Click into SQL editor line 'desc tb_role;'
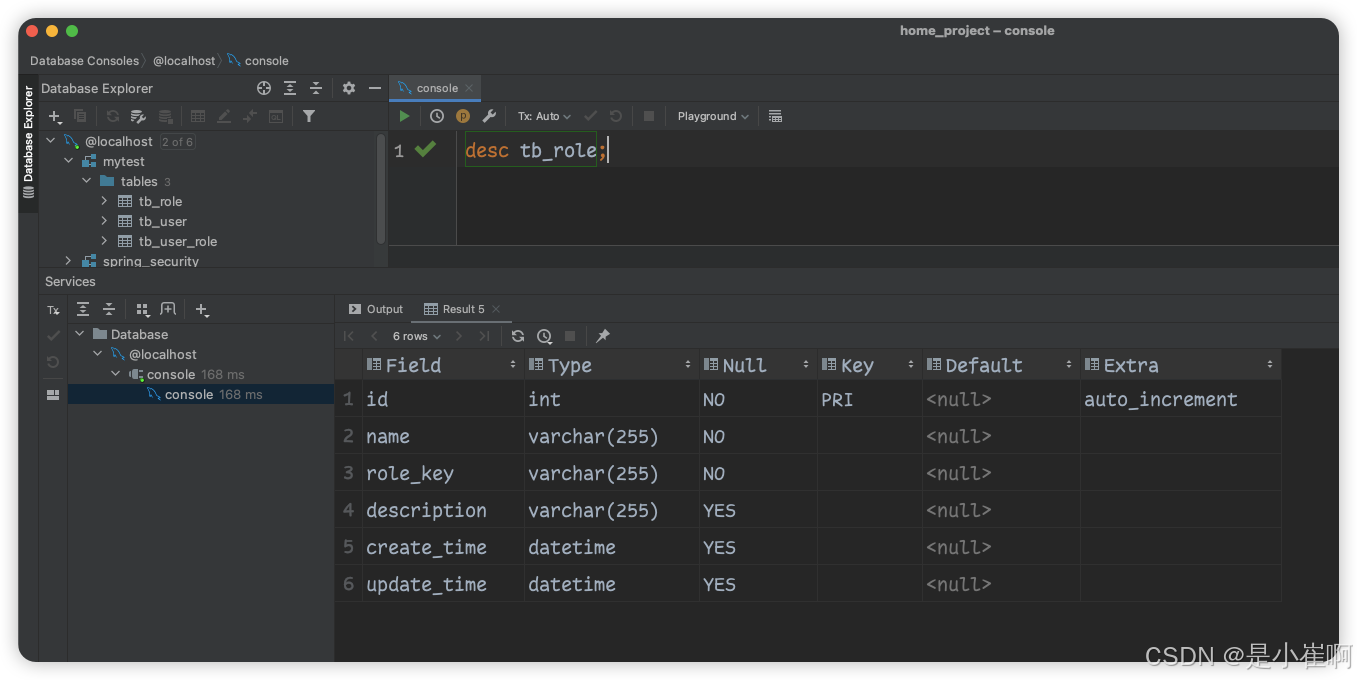Image resolution: width=1357 pixels, height=680 pixels. (536, 151)
